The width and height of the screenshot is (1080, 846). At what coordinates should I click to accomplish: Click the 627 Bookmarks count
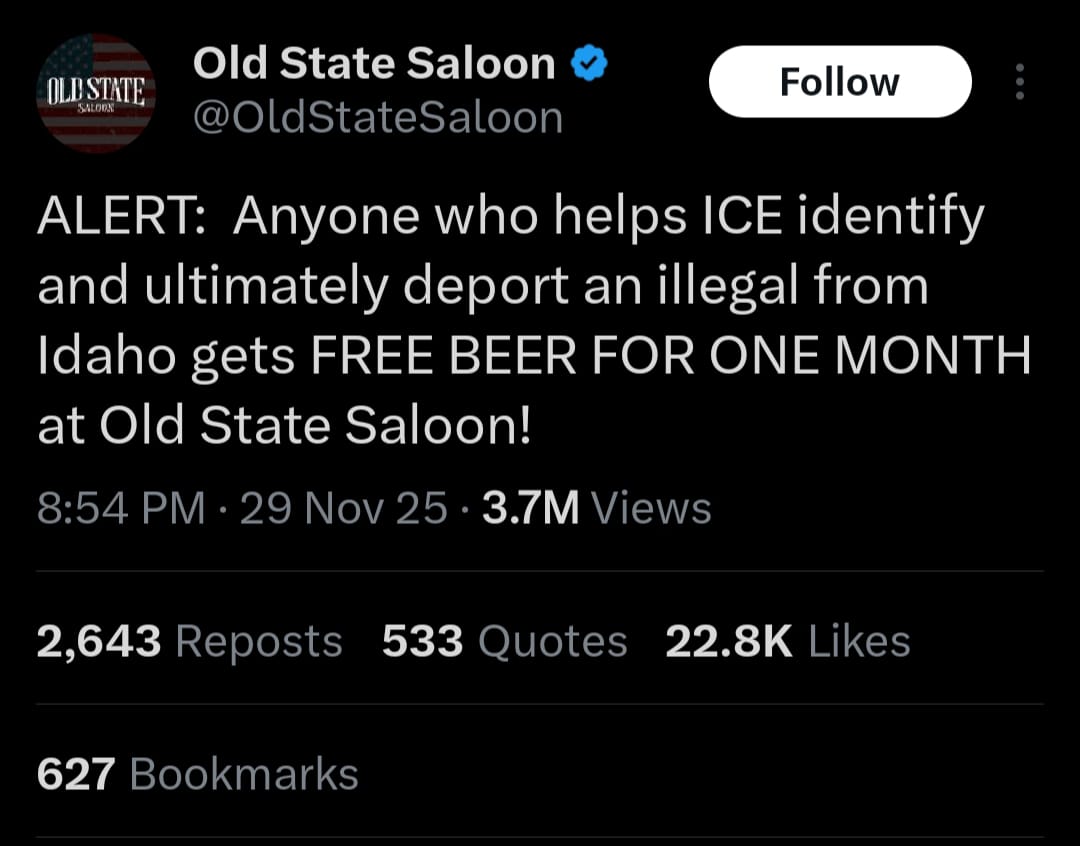pos(197,775)
